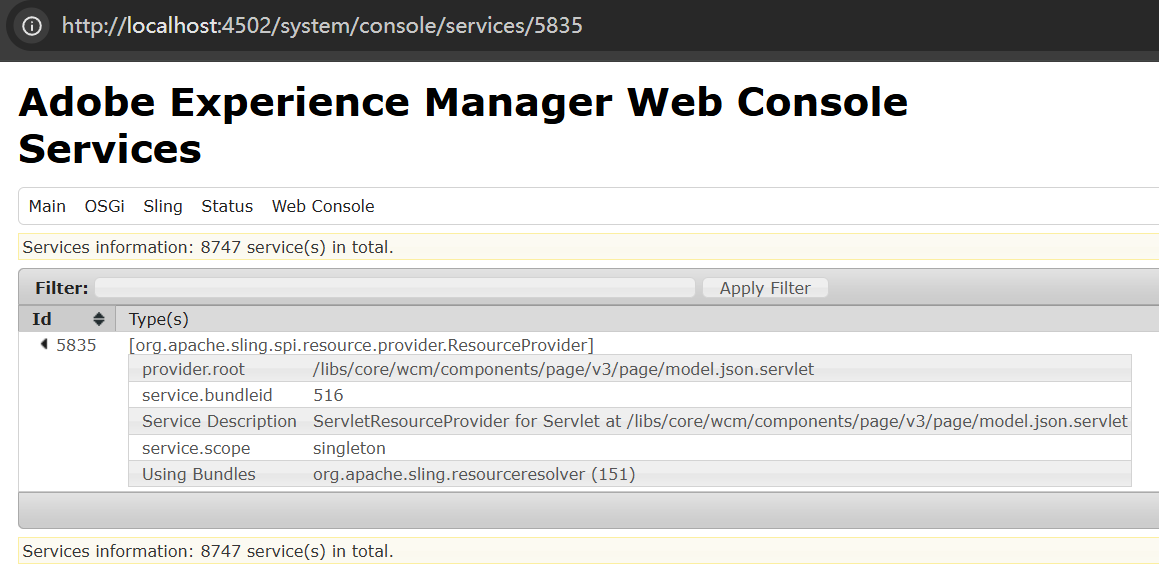Select the ServletResourceProvider description value
The height and width of the screenshot is (583, 1159).
(720, 421)
